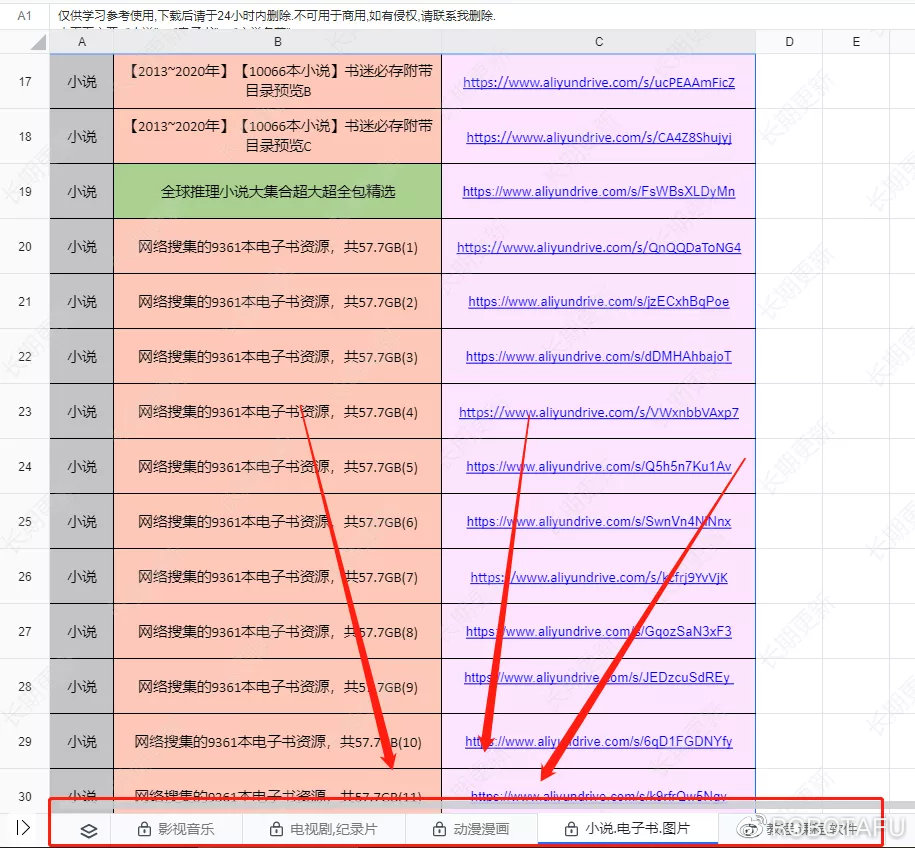
Task: Click the A1 cell name box
Action: pyautogui.click(x=25, y=15)
